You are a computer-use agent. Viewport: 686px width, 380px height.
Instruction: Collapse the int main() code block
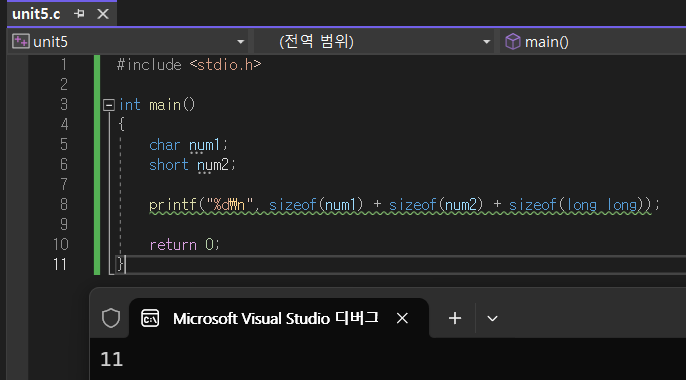108,105
